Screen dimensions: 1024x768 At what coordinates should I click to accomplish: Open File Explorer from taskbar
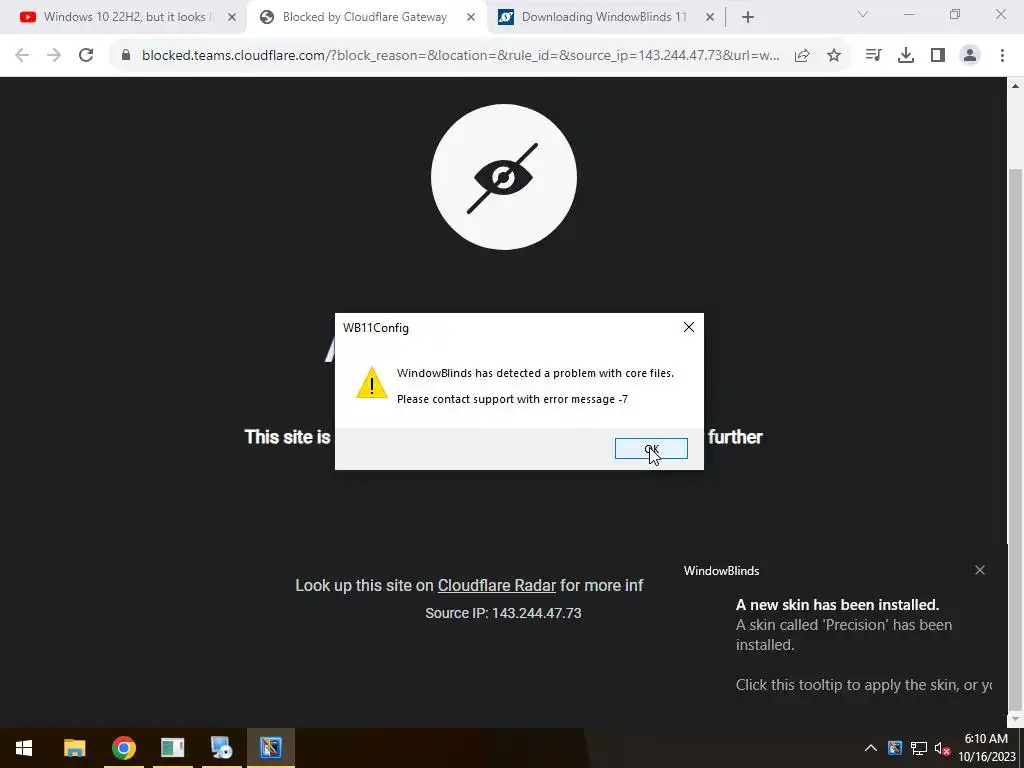(x=74, y=748)
